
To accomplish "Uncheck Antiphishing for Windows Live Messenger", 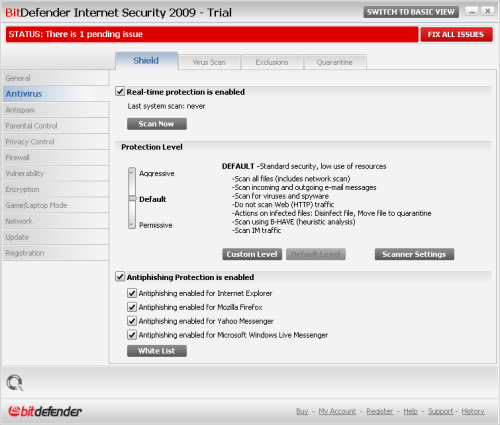I will [x=132, y=335].
